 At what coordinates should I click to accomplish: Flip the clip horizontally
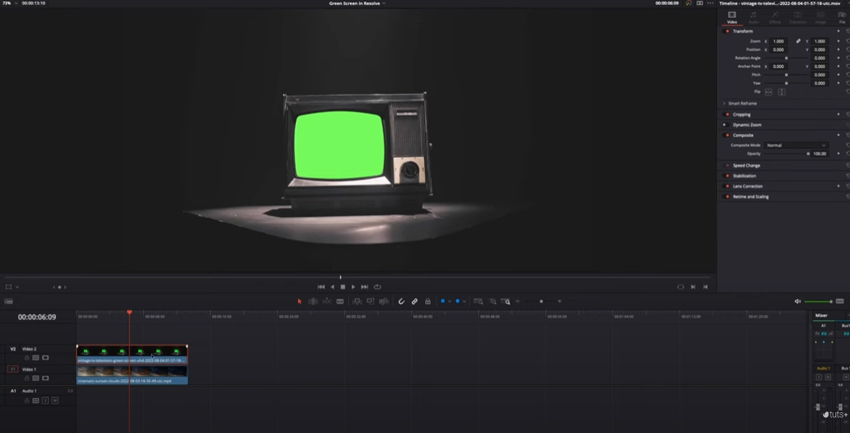[x=768, y=92]
